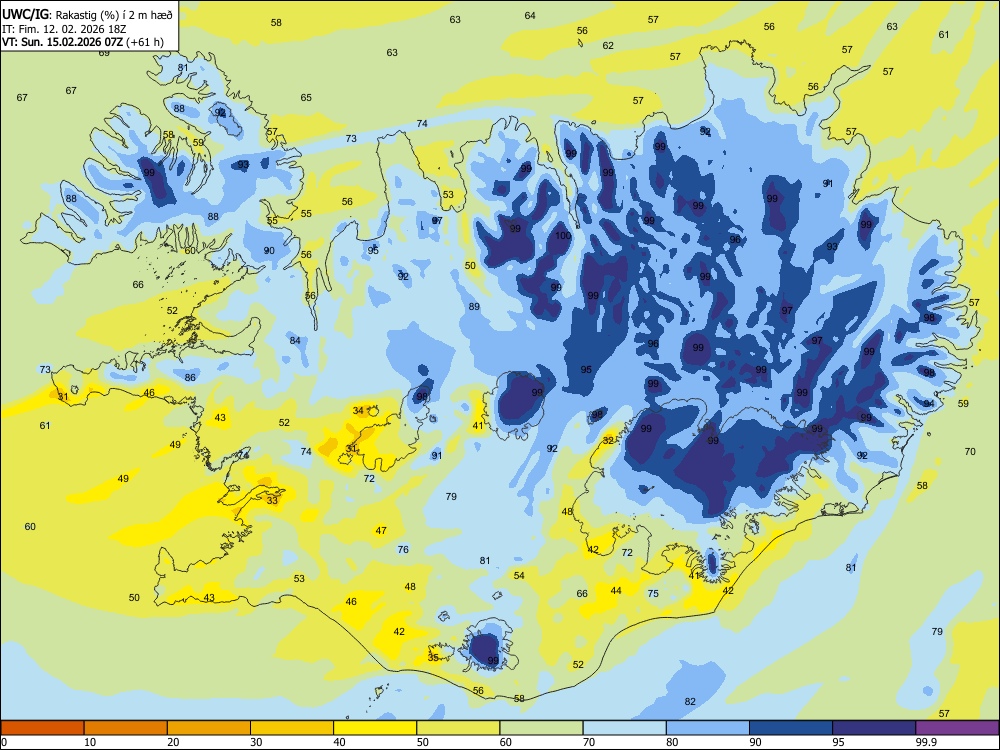Click the '89' humidity value on the map
Viewport: 1000px width, 750px height.
[x=474, y=307]
